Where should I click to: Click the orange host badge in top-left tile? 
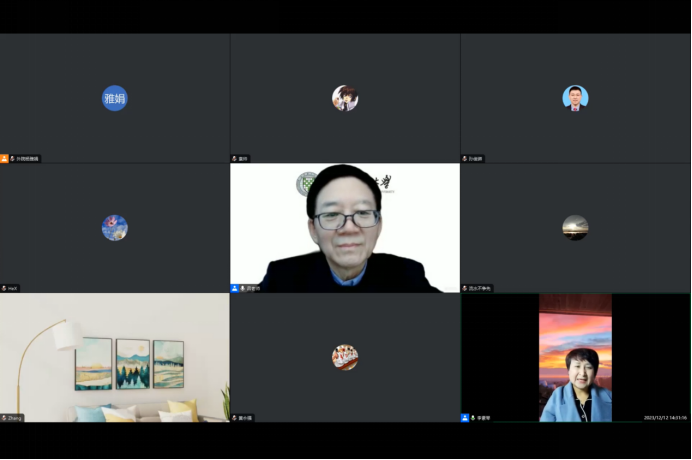pos(5,158)
